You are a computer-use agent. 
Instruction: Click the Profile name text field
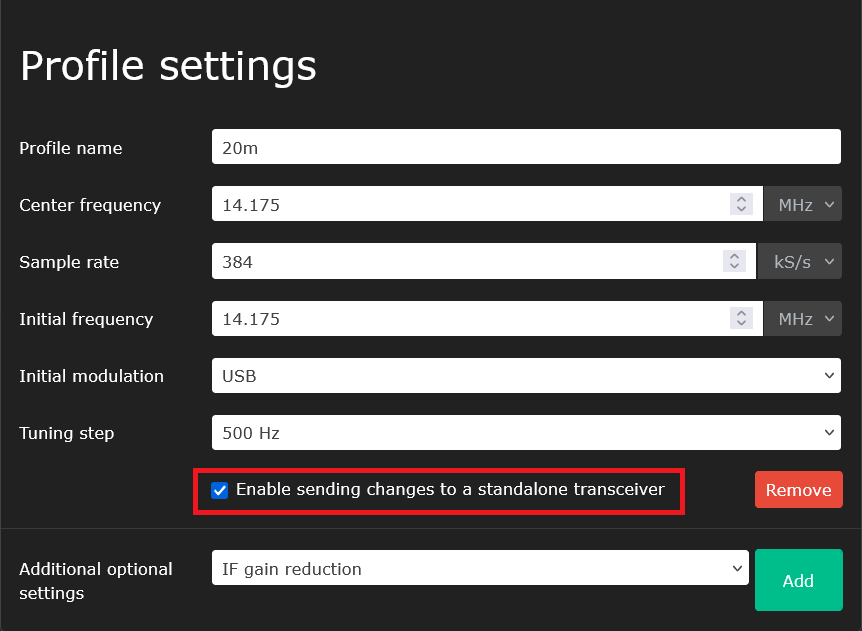[x=526, y=148]
